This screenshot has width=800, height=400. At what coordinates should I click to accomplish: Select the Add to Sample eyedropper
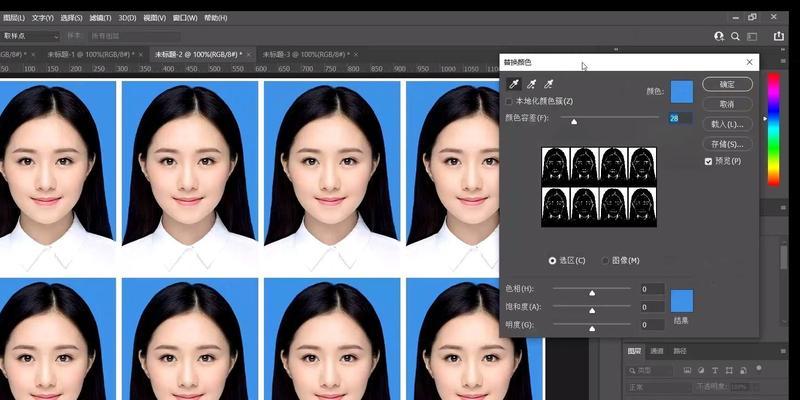pyautogui.click(x=531, y=84)
